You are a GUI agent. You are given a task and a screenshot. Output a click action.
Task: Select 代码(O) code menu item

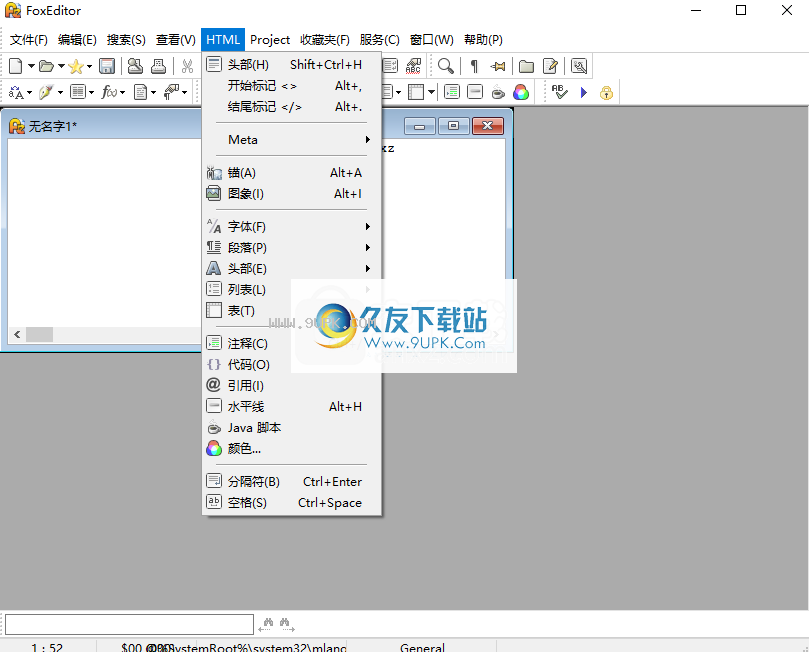click(x=292, y=365)
